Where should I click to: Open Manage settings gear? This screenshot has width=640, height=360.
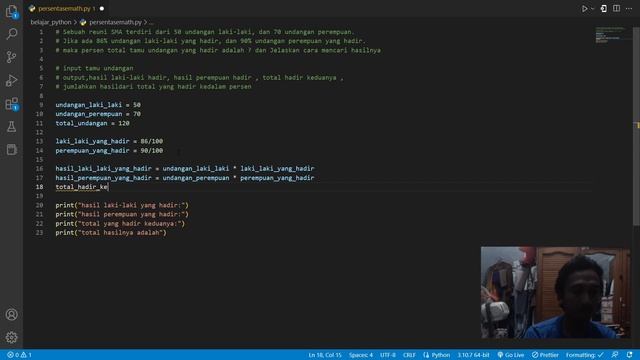click(11, 337)
